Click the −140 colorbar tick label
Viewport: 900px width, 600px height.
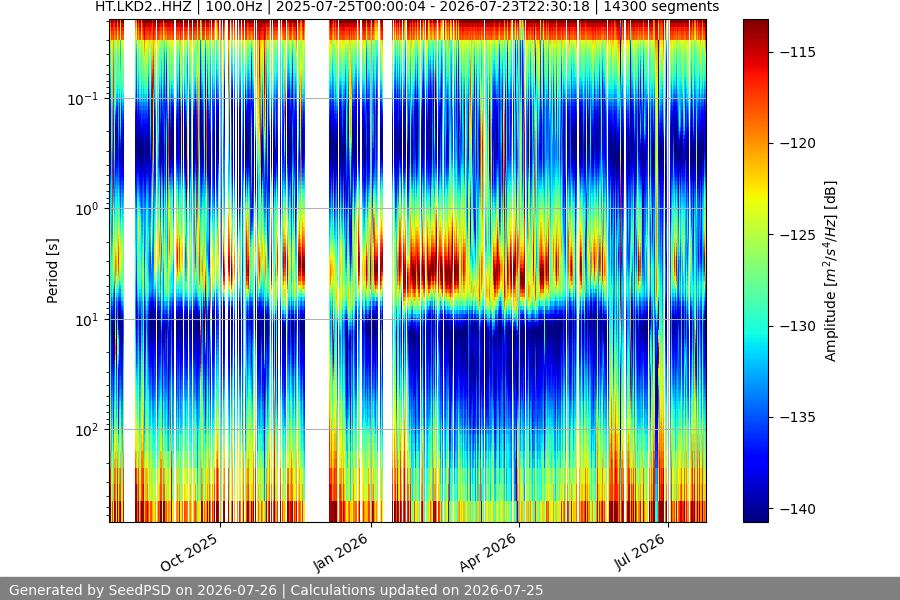pos(798,509)
